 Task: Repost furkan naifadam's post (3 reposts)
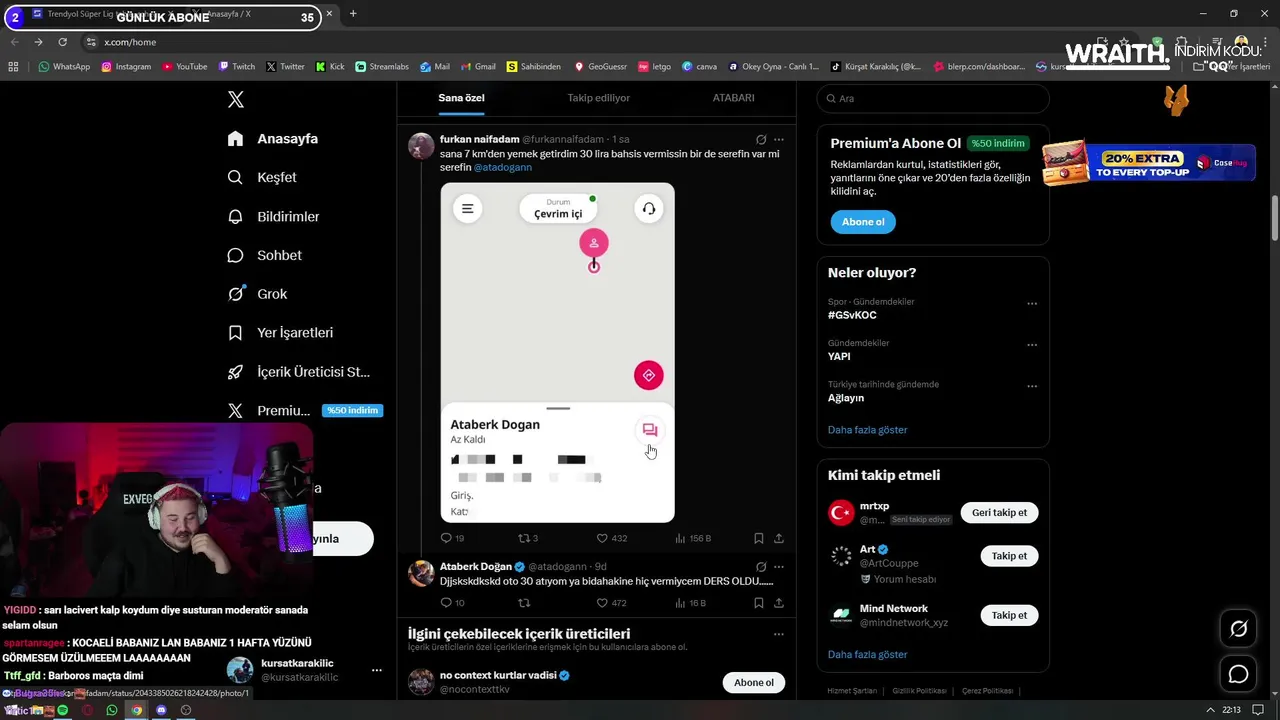(x=528, y=538)
